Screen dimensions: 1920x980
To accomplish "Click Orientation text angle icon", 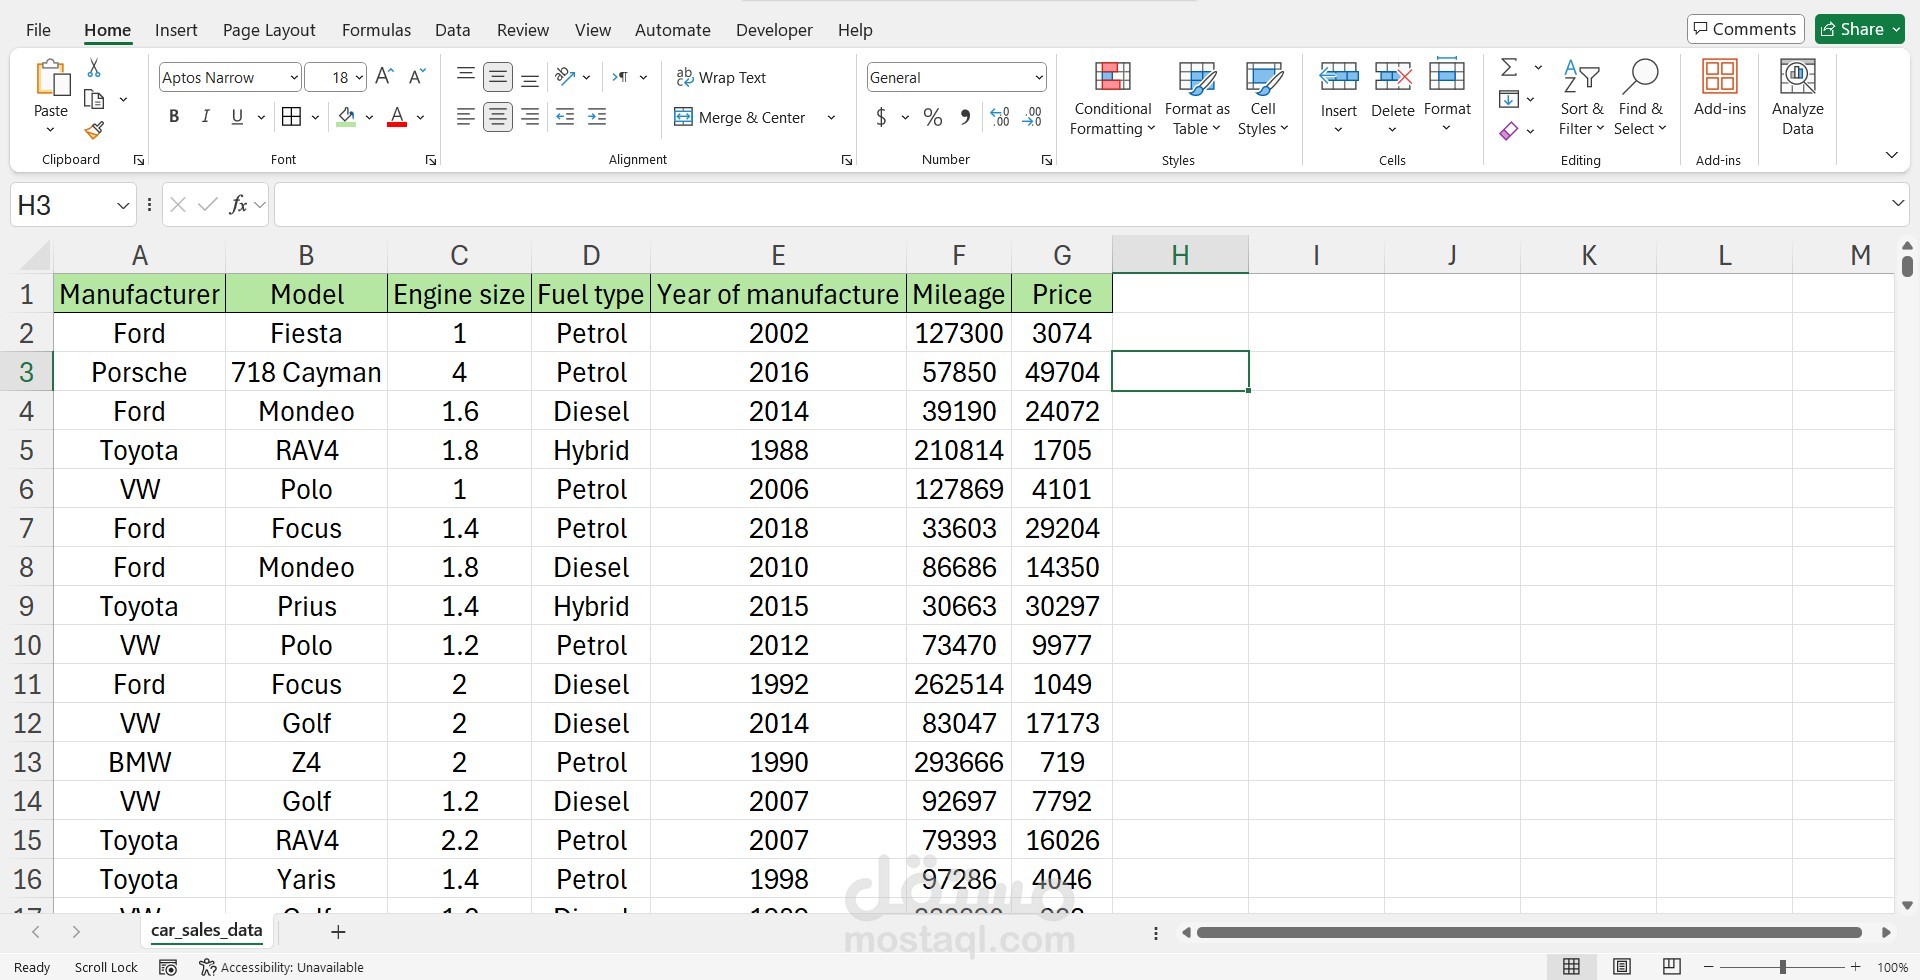I will click(565, 77).
